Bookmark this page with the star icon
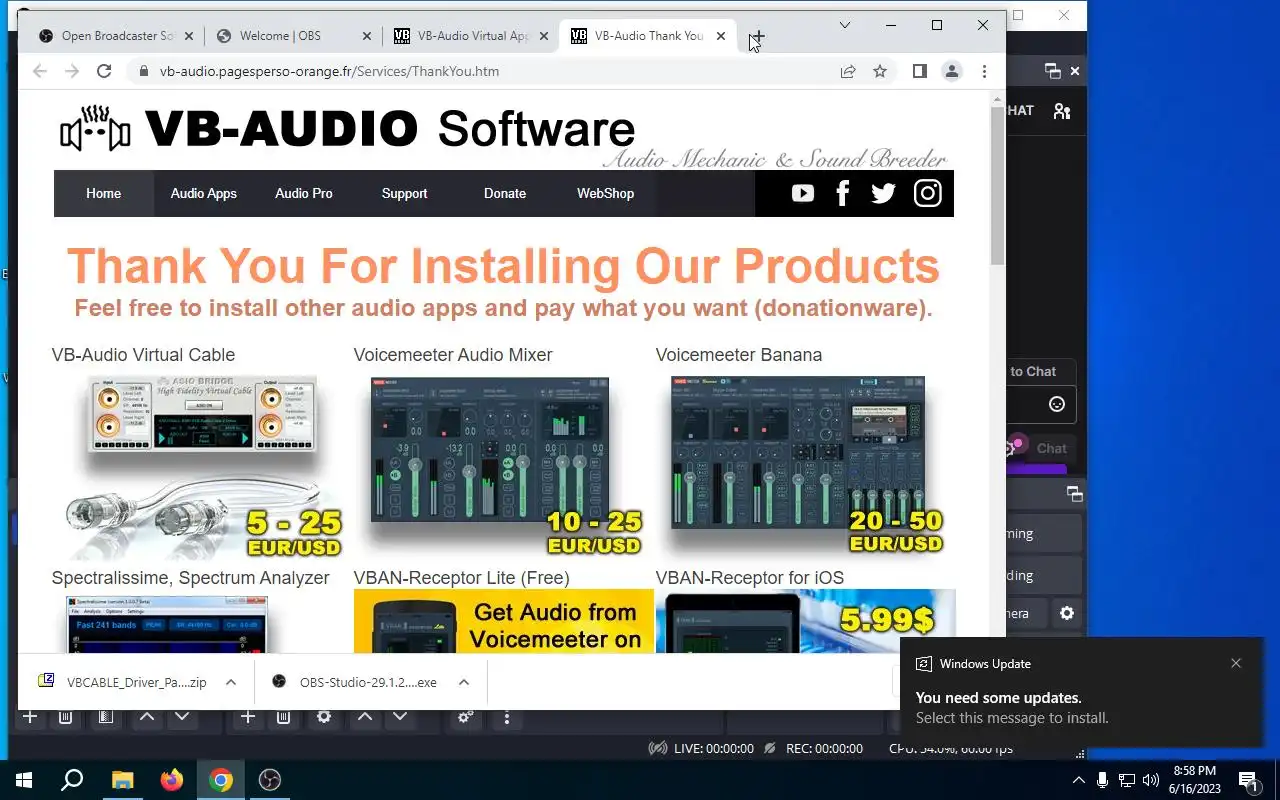This screenshot has width=1280, height=800. (x=880, y=71)
